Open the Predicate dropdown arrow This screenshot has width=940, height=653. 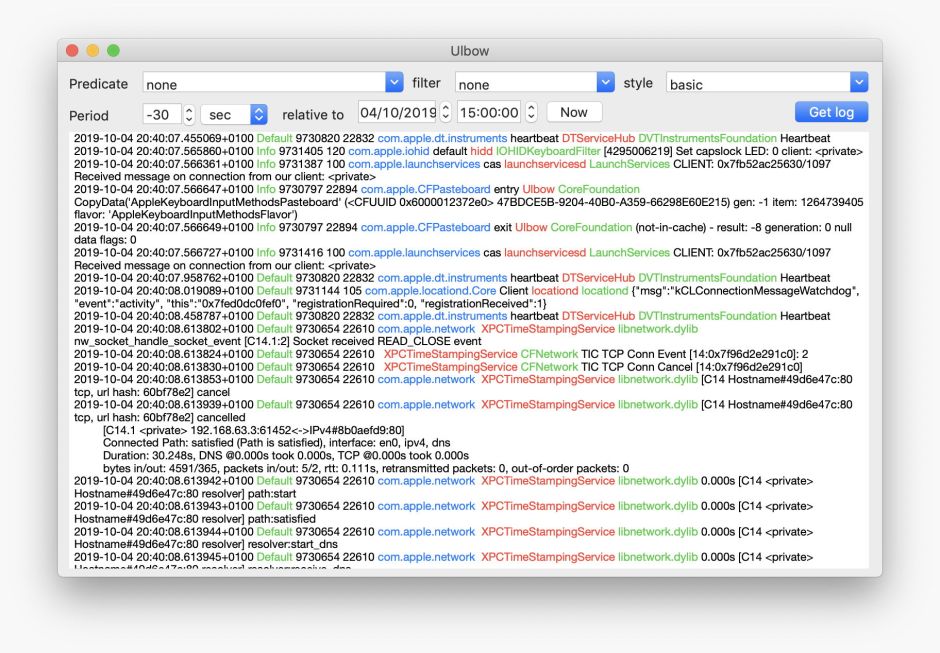point(394,83)
